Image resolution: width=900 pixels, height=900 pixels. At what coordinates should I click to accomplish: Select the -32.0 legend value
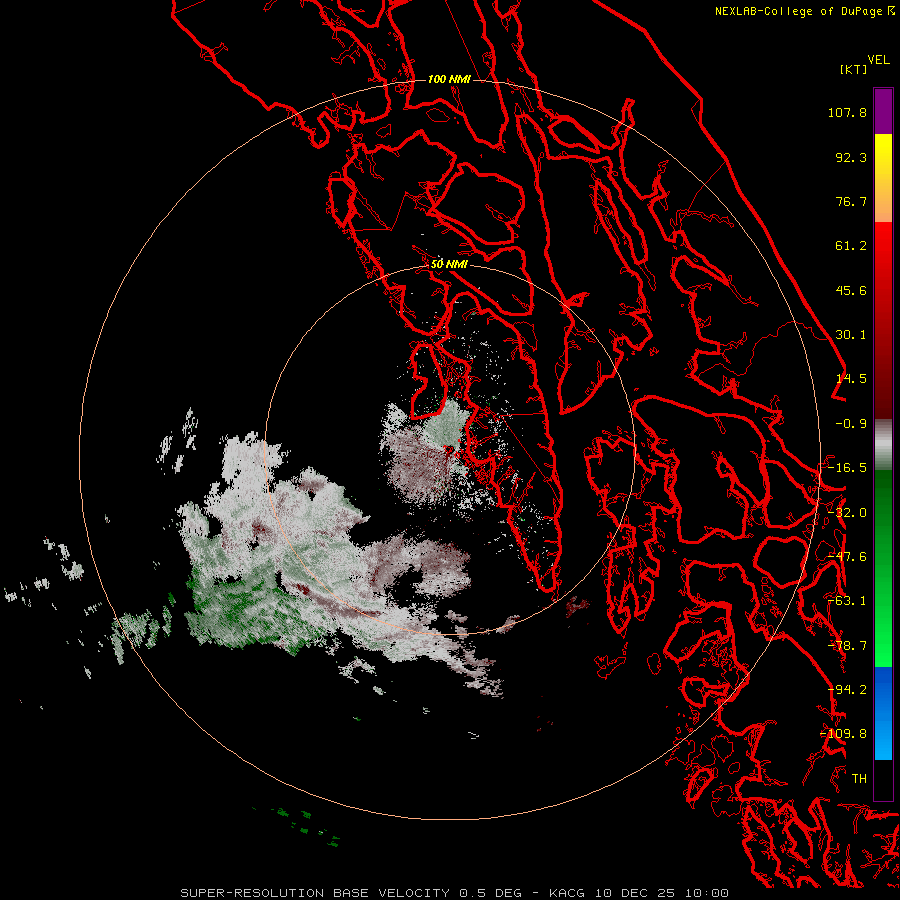[x=847, y=513]
